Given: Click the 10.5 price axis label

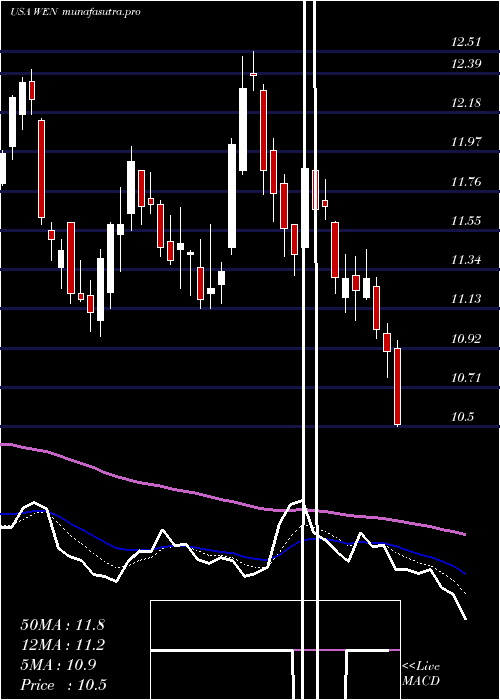Looking at the screenshot, I should pos(462,417).
